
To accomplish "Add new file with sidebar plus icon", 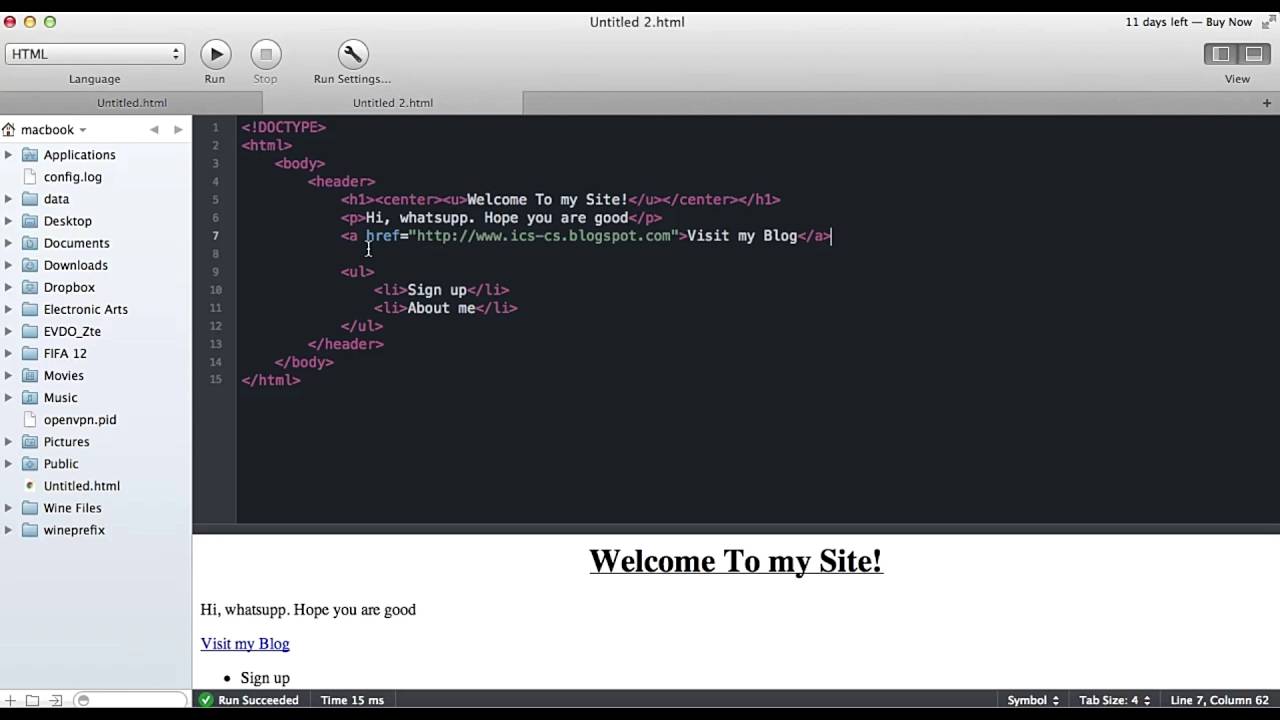I will pos(10,701).
